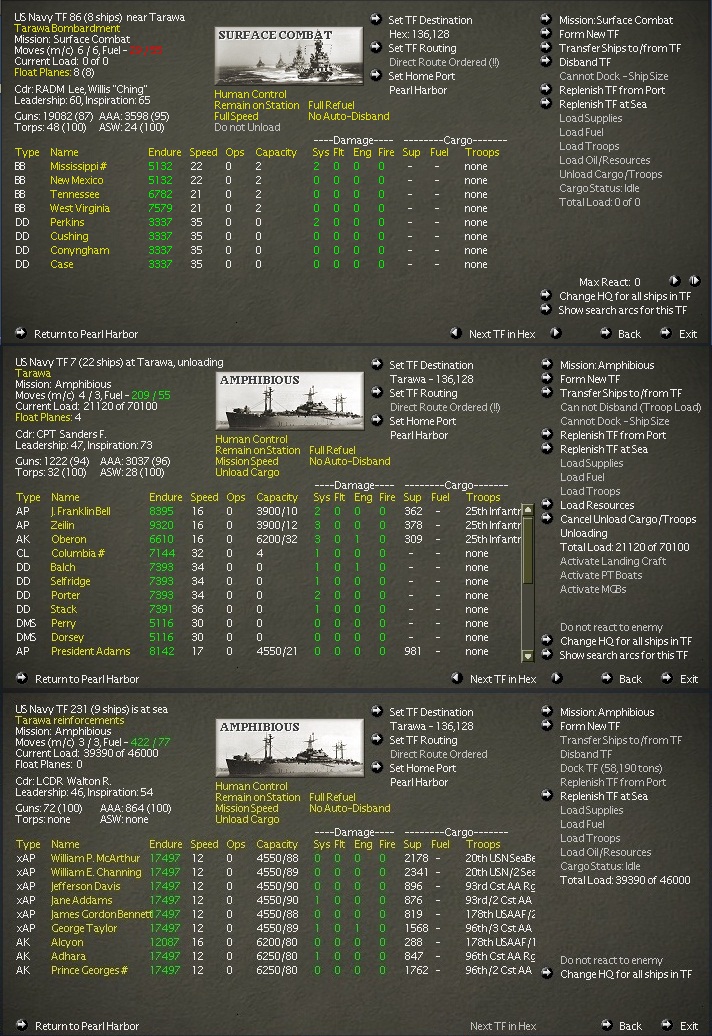This screenshot has height=1036, width=712.
Task: Click Back in TF 231 panel
Action: click(x=630, y=1025)
